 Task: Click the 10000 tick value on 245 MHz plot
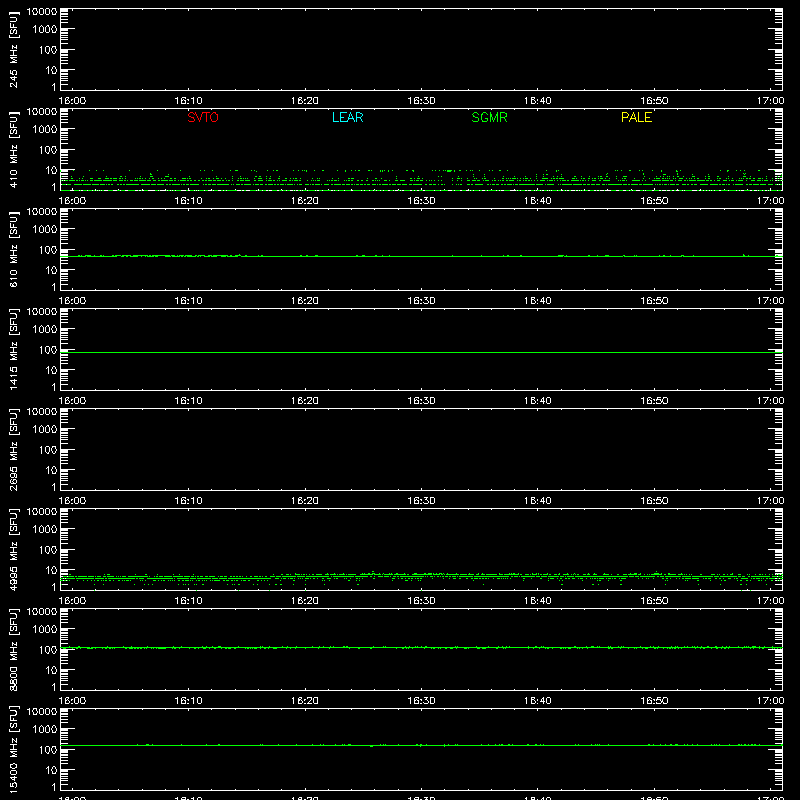click(42, 12)
